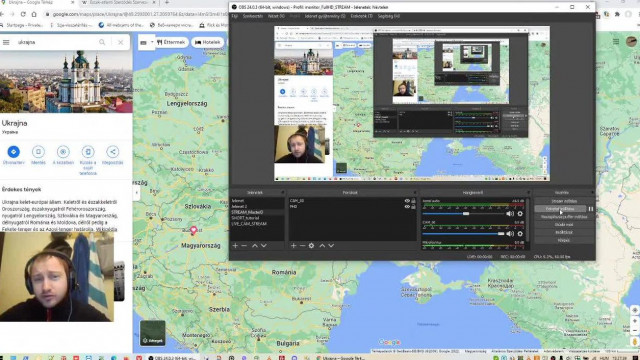The image size is (640, 360).
Task: Toggle Stúdió mód in OBS controls
Action: point(564,224)
